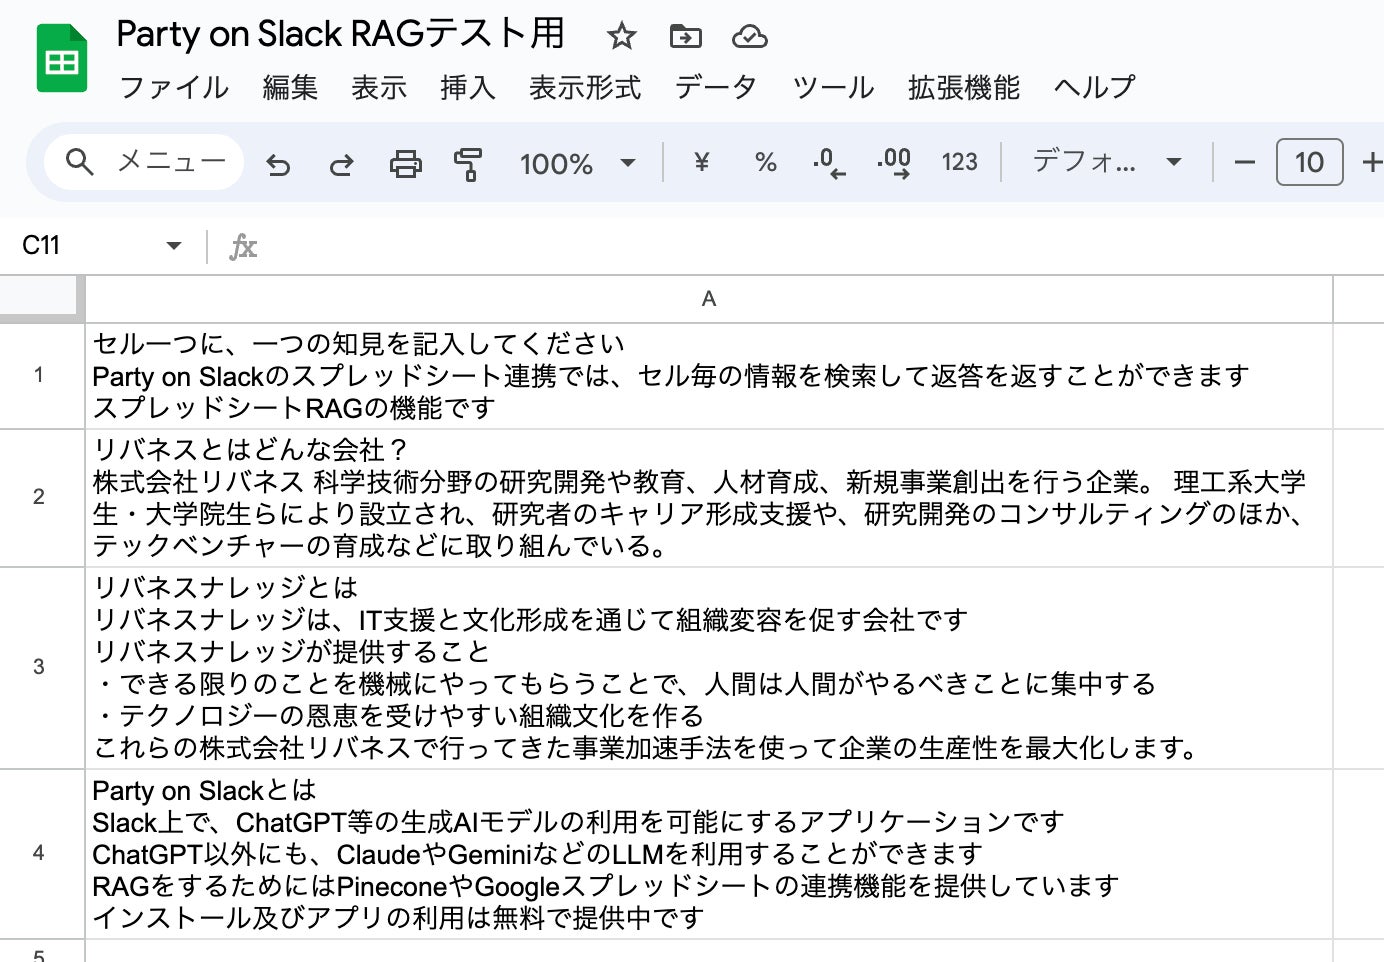Select row 2 header

tap(39, 497)
